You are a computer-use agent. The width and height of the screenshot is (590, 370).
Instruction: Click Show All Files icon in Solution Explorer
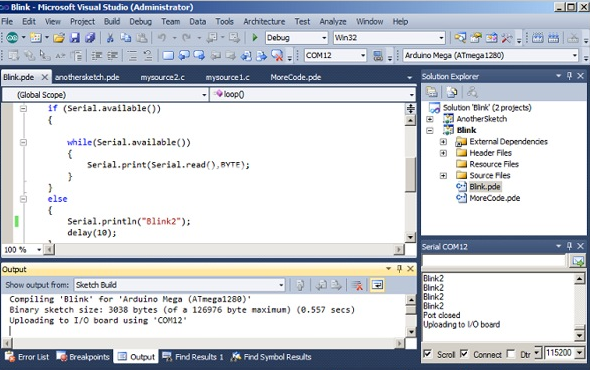click(452, 92)
